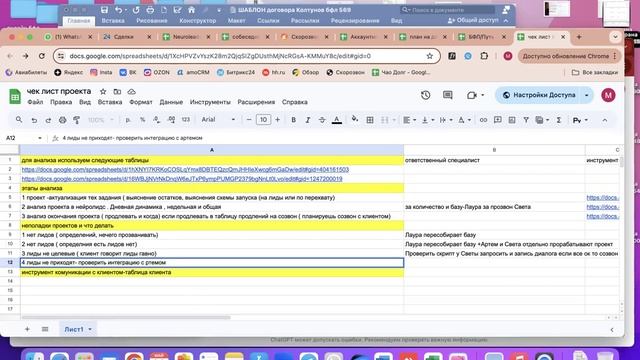Undo the last edit in Sheets toolbar
This screenshot has width=640, height=360.
click(x=34, y=120)
